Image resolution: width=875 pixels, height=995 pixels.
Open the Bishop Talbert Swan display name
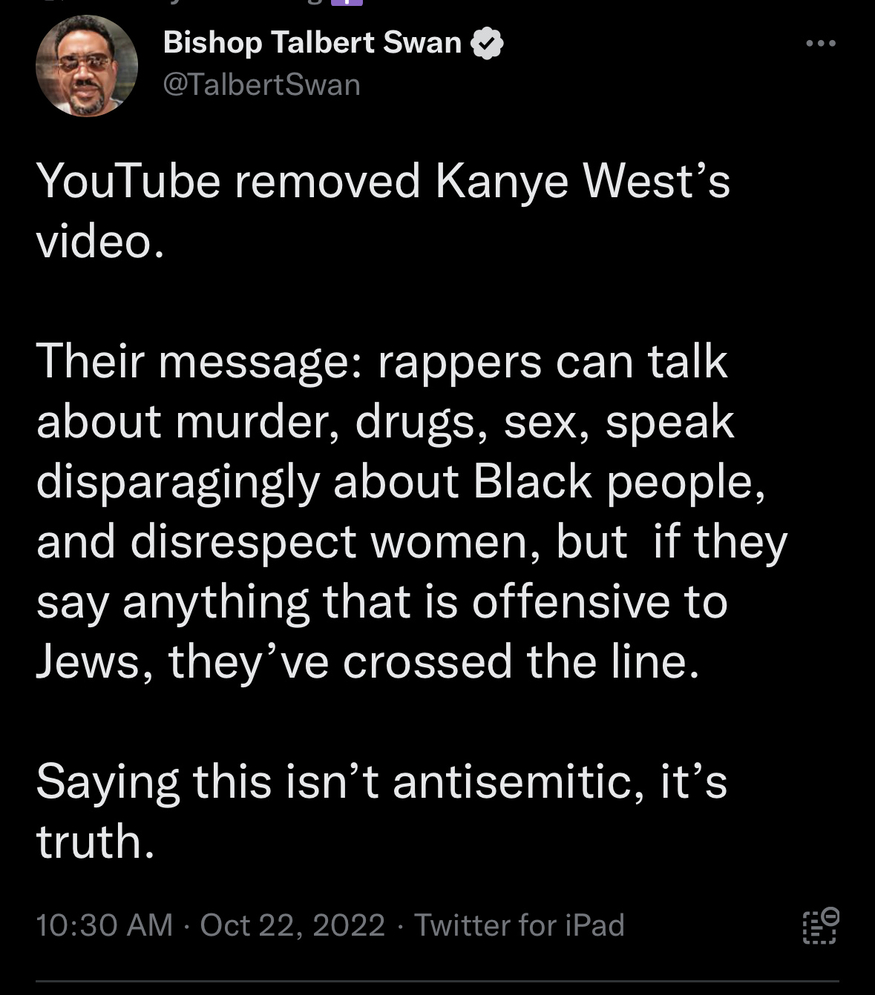coord(312,43)
